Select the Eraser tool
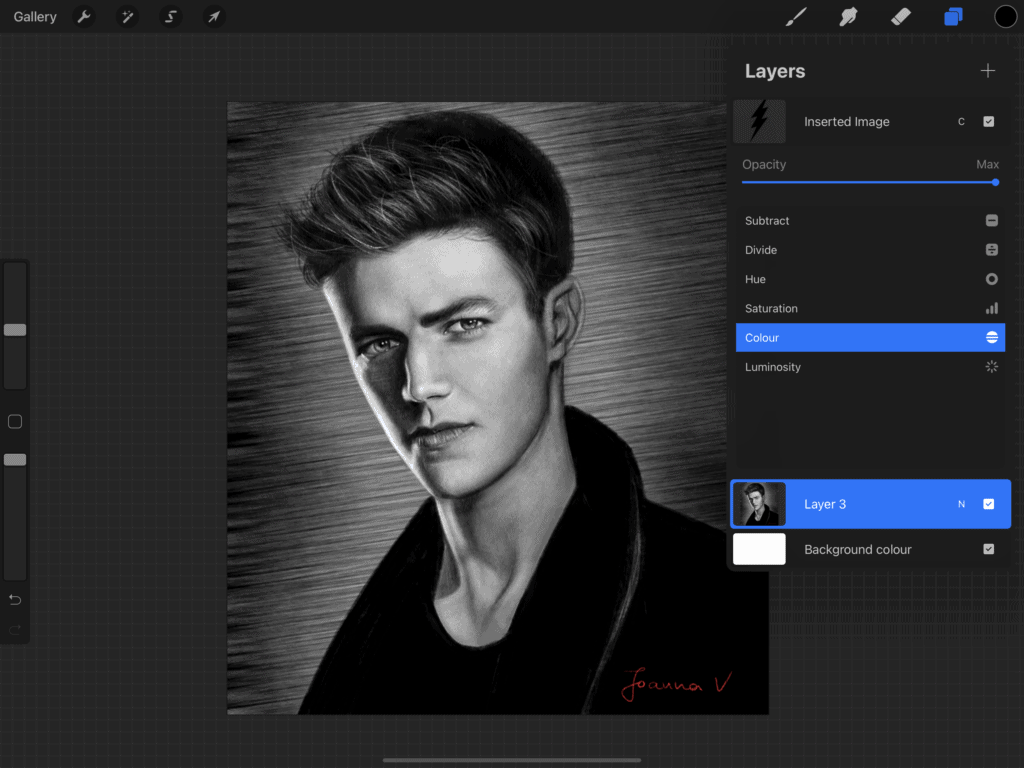Image resolution: width=1024 pixels, height=768 pixels. 901,17
